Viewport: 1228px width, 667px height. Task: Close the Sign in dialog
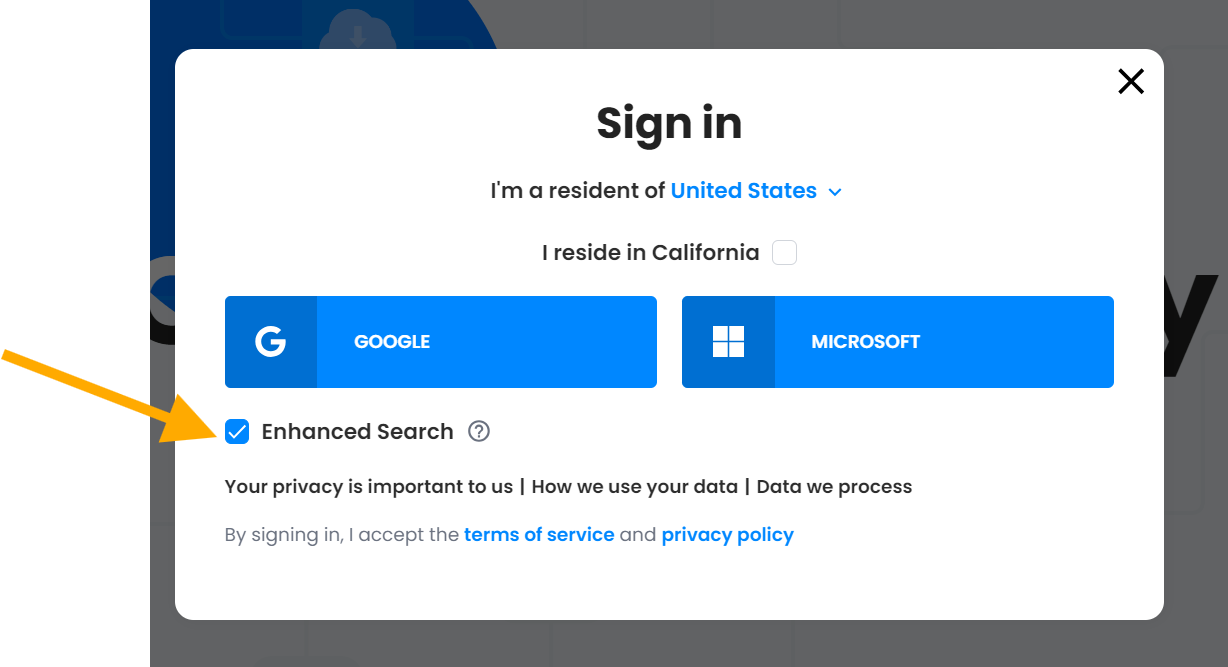click(x=1131, y=81)
